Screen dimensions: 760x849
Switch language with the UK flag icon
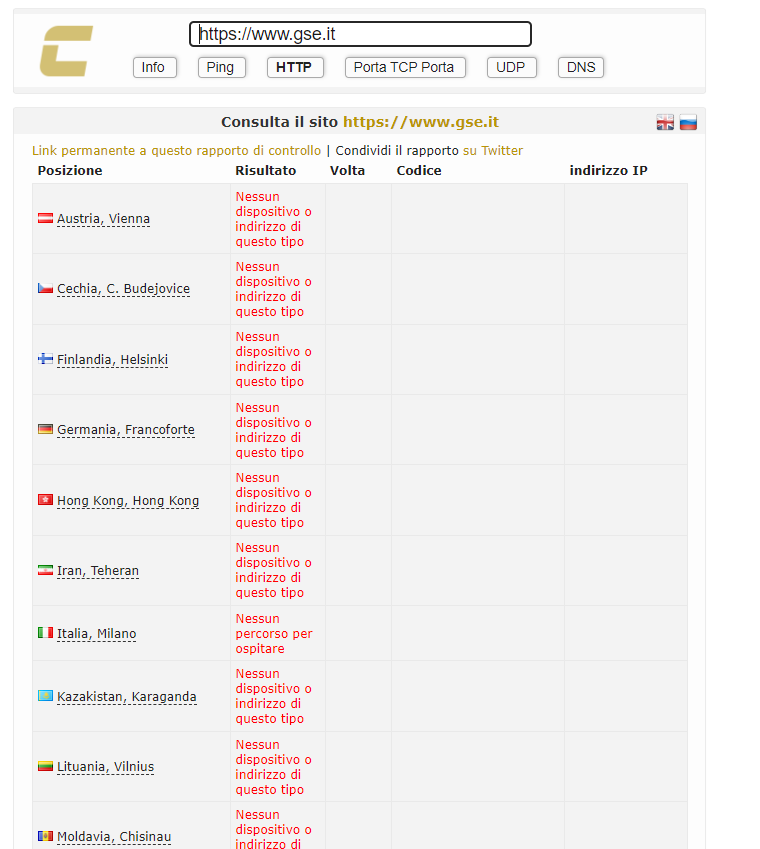tap(665, 123)
